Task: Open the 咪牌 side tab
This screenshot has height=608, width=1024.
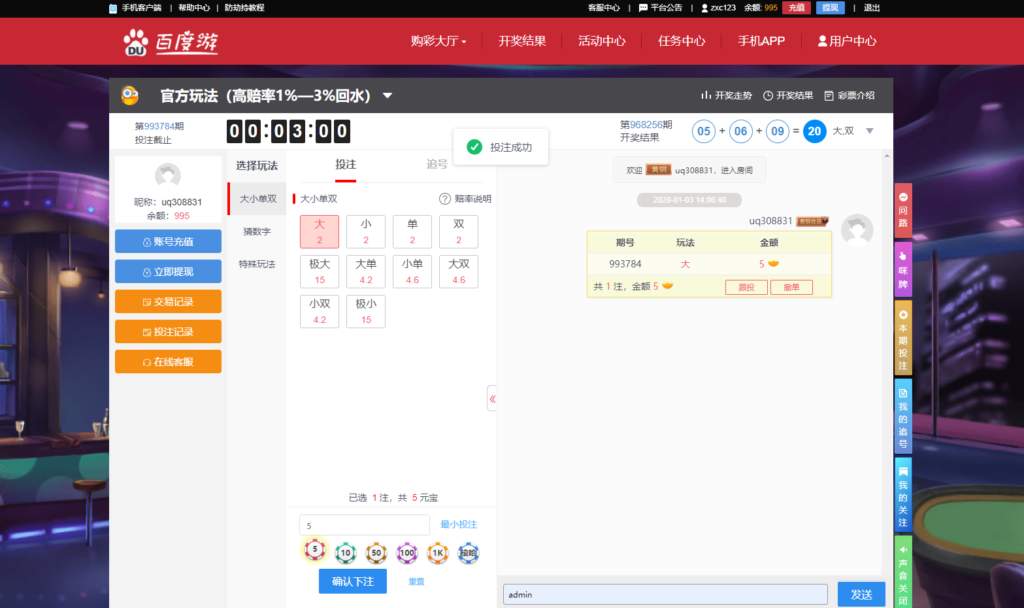Action: click(x=903, y=269)
